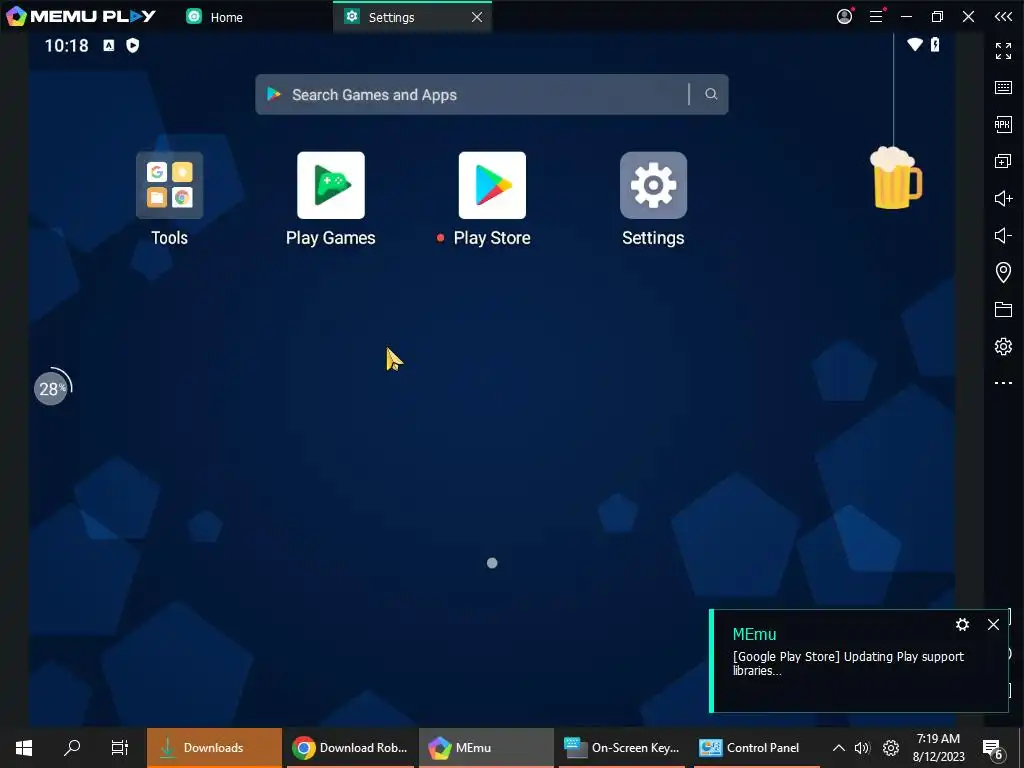This screenshot has width=1024, height=768.
Task: Open On-Screen Keyboard from taskbar
Action: (622, 748)
